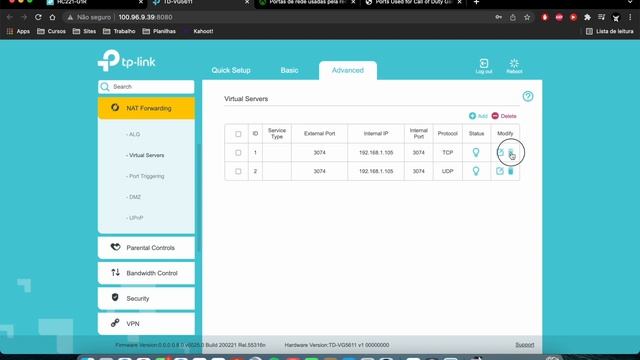Open the ALG submenu item
This screenshot has width=640, height=360.
click(x=133, y=134)
